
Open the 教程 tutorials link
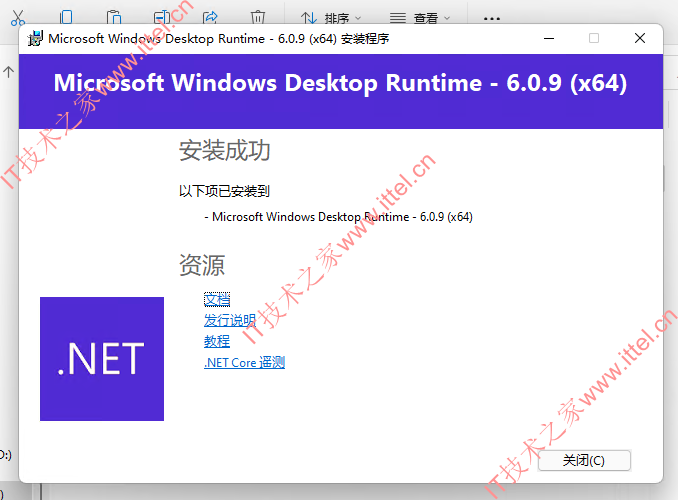point(217,342)
